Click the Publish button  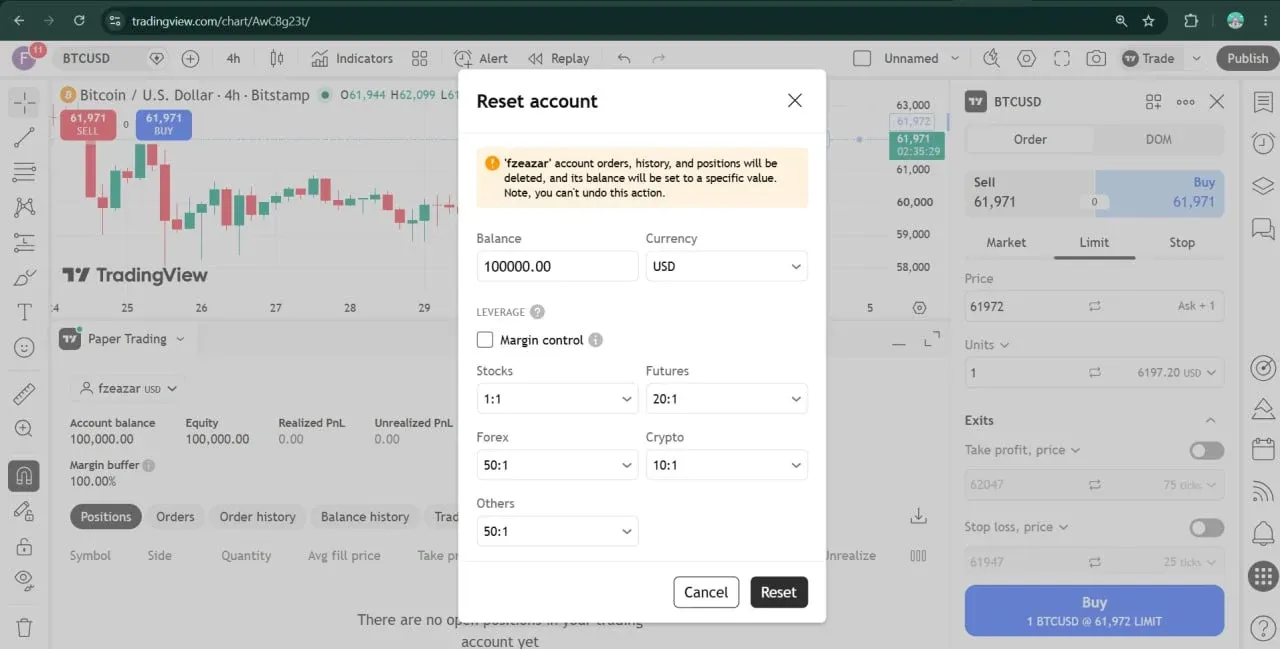point(1247,58)
